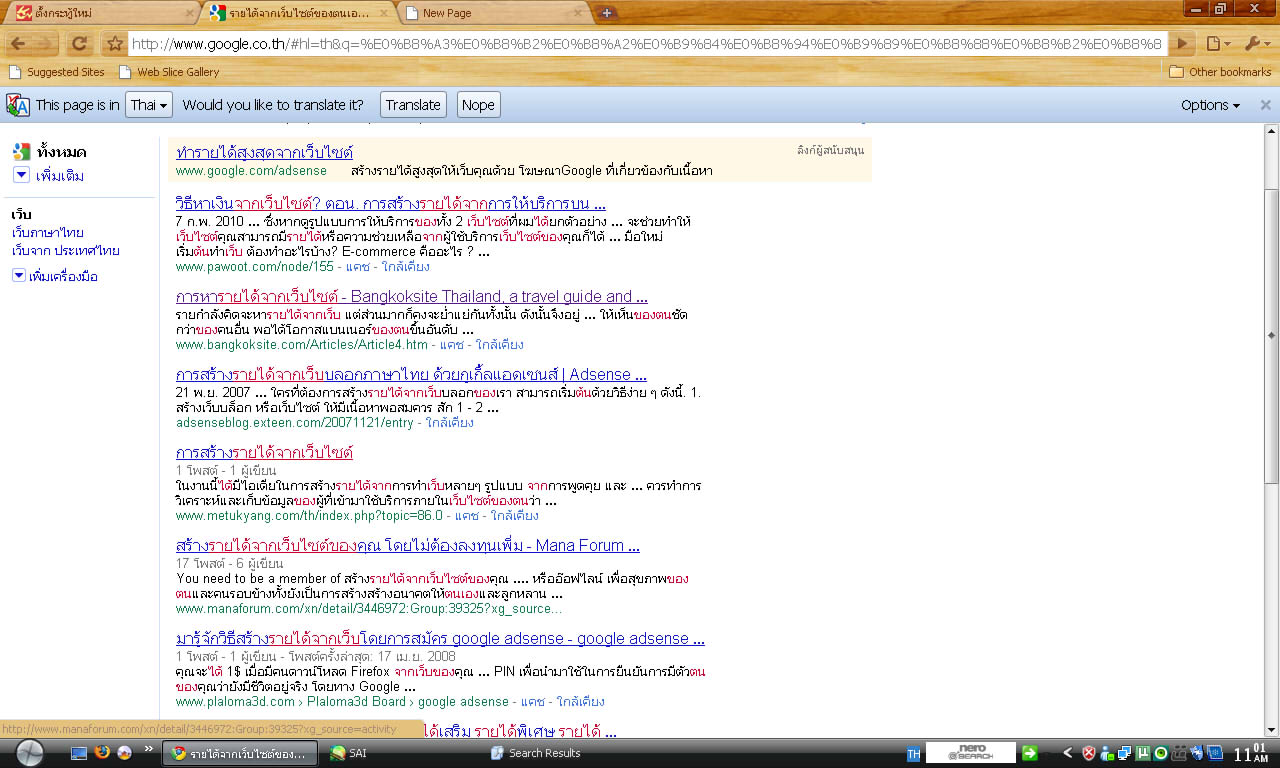Screen dimensions: 1280x768
Task: Open cached link for the pawoot.com result
Action: [x=357, y=267]
